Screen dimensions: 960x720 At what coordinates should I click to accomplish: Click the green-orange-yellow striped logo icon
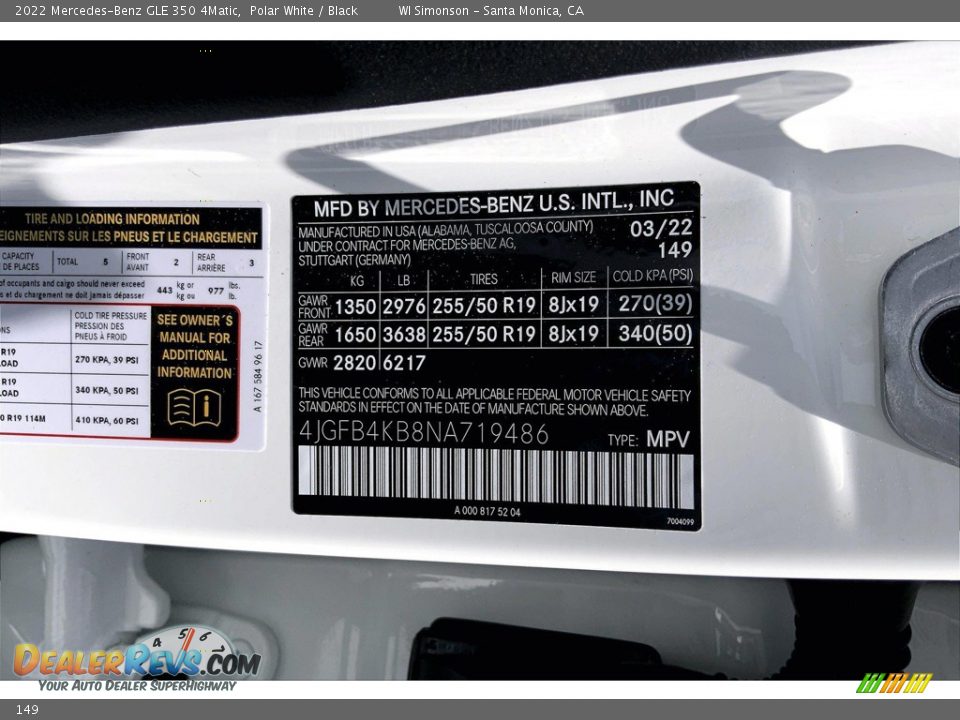[x=894, y=683]
